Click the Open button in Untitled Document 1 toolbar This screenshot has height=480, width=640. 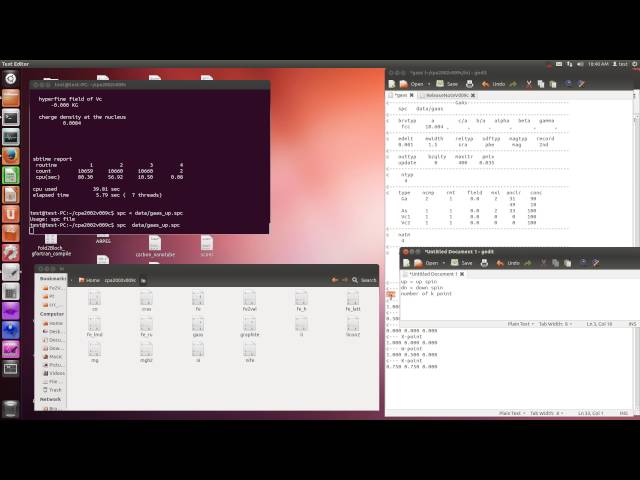coord(428,263)
